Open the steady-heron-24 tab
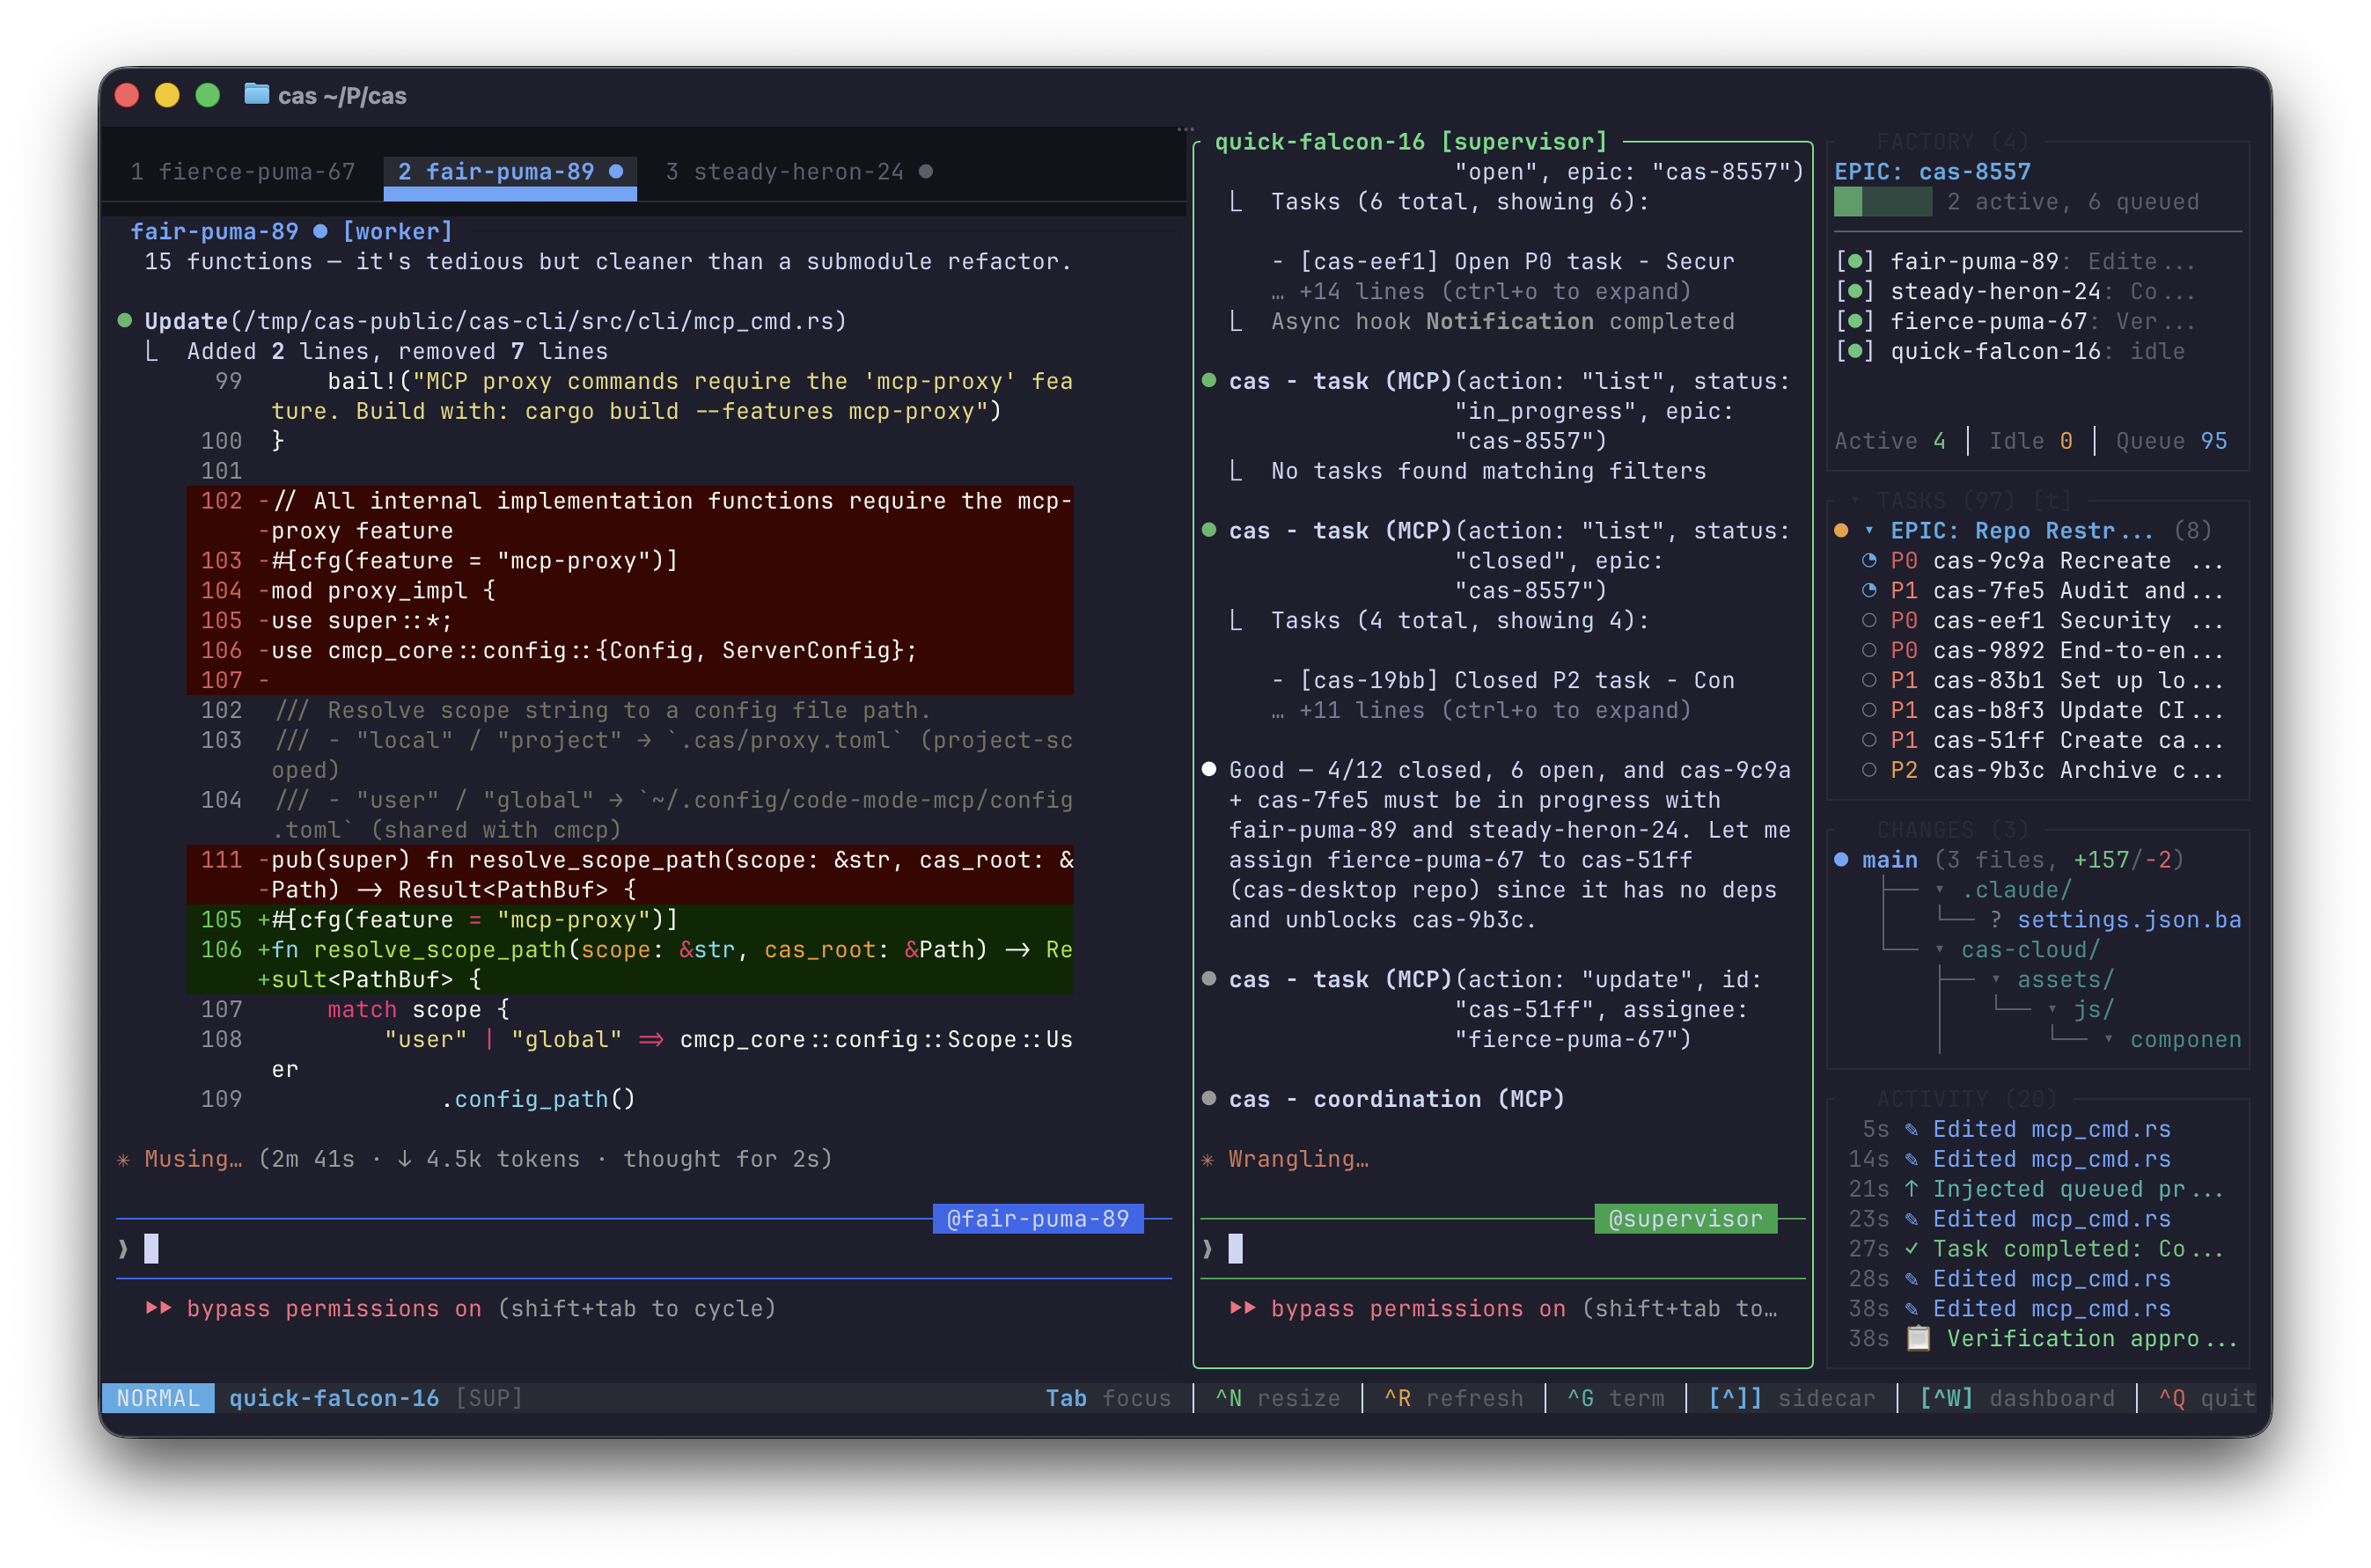The width and height of the screenshot is (2371, 1568). (799, 172)
